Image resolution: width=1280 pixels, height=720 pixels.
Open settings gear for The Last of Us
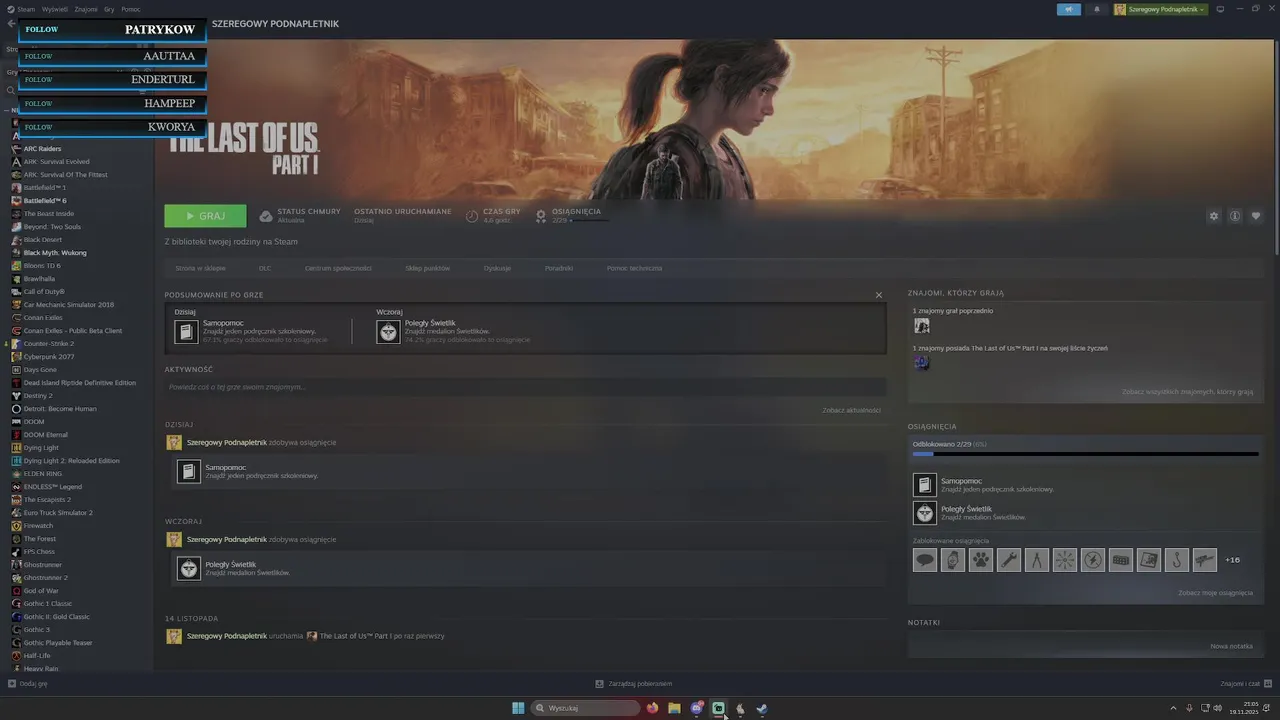1214,216
